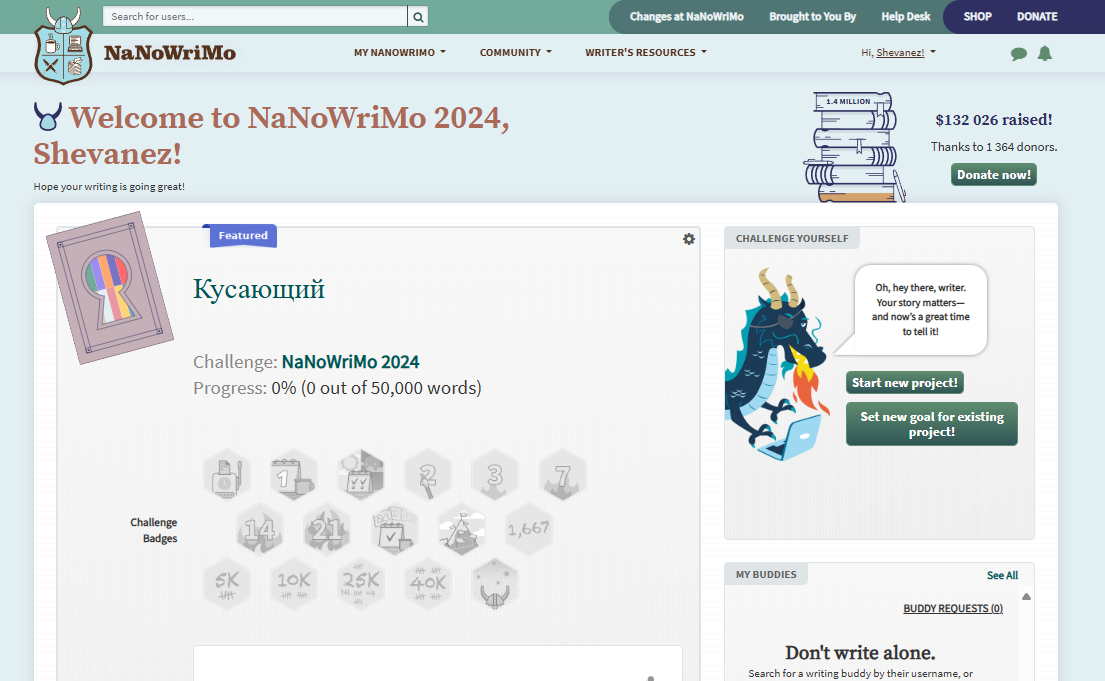Image resolution: width=1105 pixels, height=681 pixels.
Task: Focus the Search for users field
Action: tap(254, 16)
